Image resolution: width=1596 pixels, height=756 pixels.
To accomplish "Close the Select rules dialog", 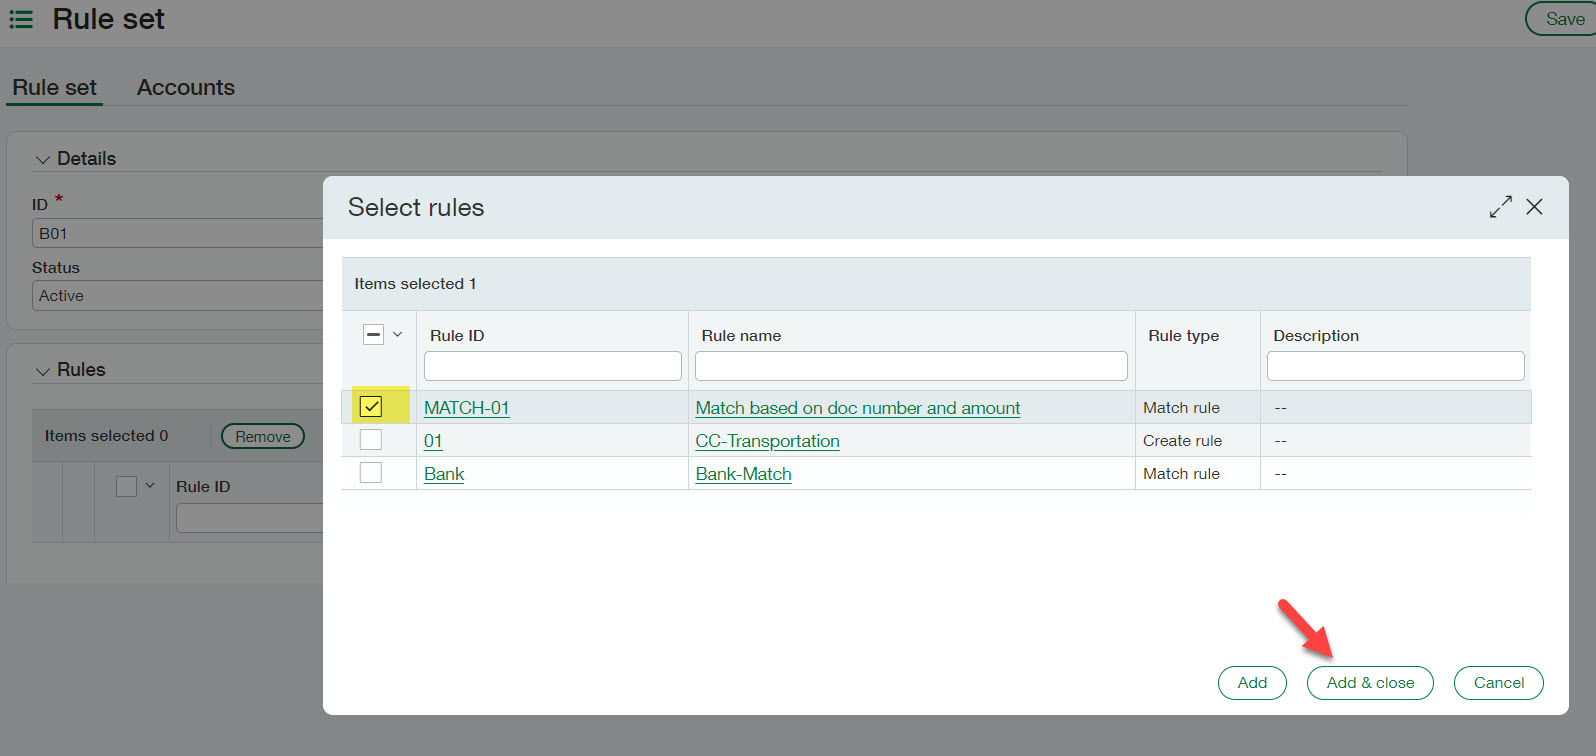I will pos(1534,207).
